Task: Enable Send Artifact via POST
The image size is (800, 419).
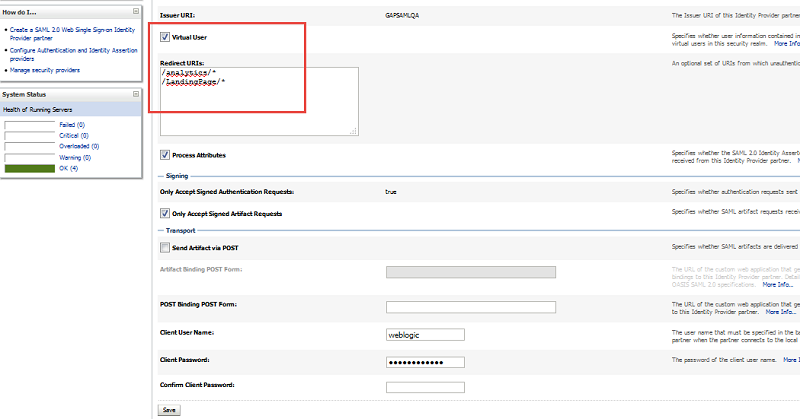Action: click(x=165, y=247)
